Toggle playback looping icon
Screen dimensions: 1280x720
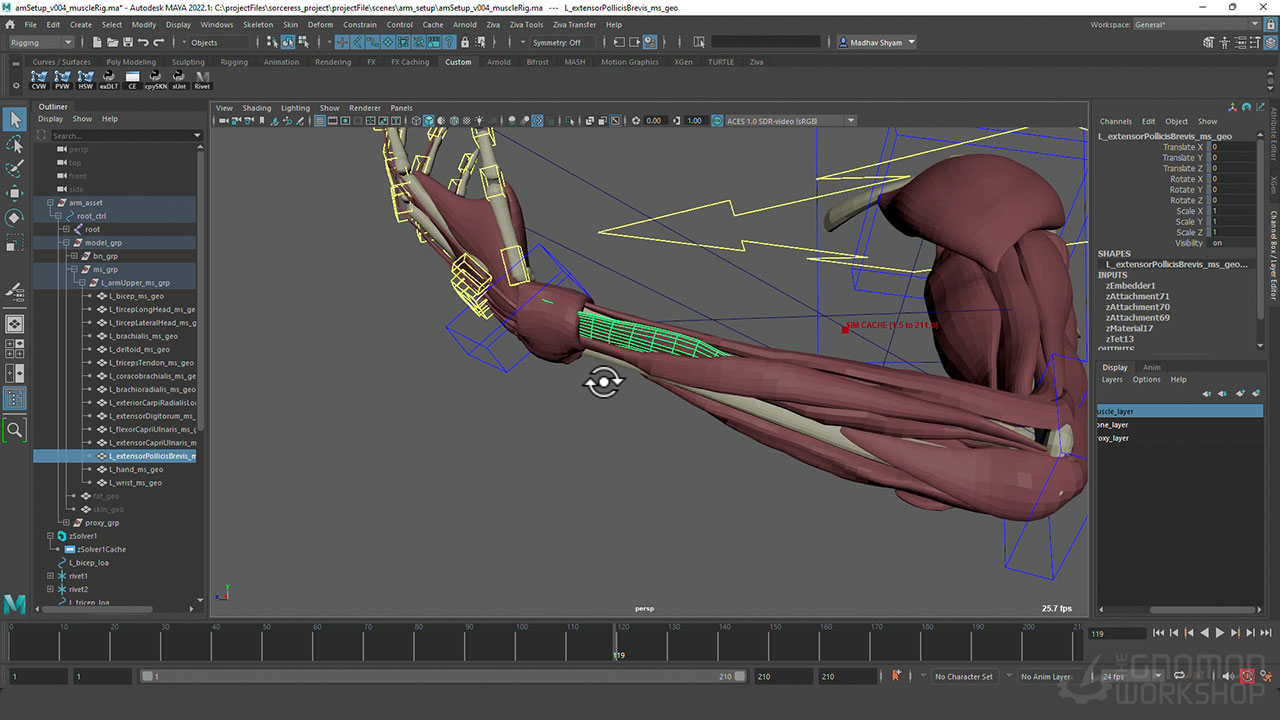(x=1179, y=677)
